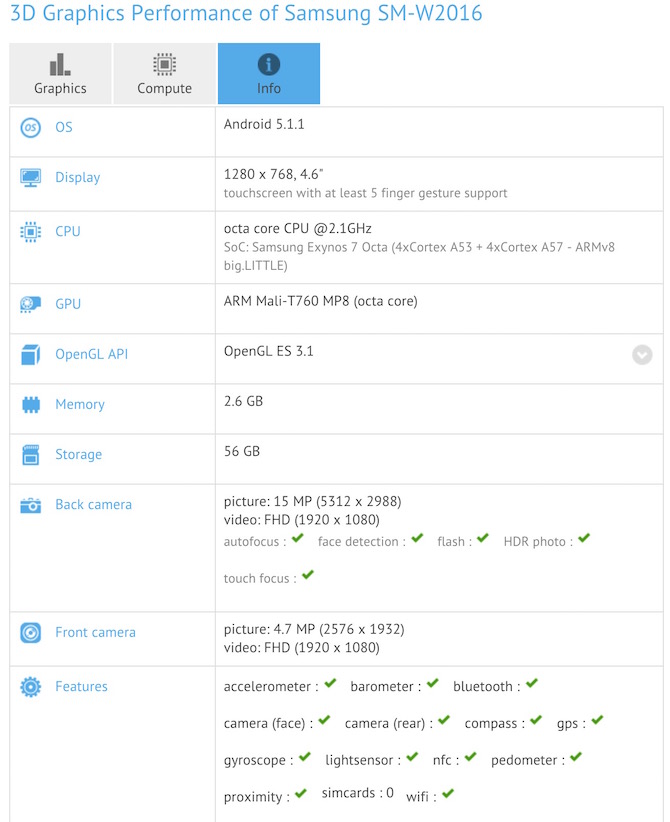Screen dimensions: 670x822
Task: Click the GPU card icon
Action: coord(30,304)
